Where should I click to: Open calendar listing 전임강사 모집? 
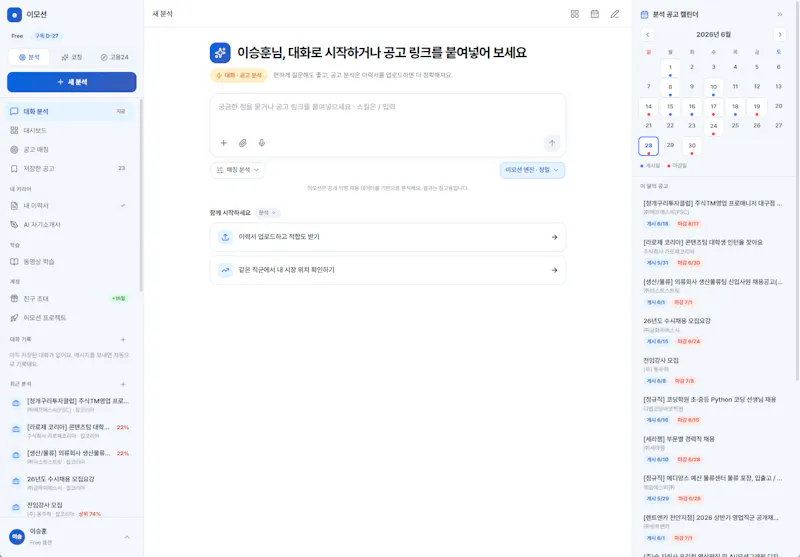coord(713,370)
